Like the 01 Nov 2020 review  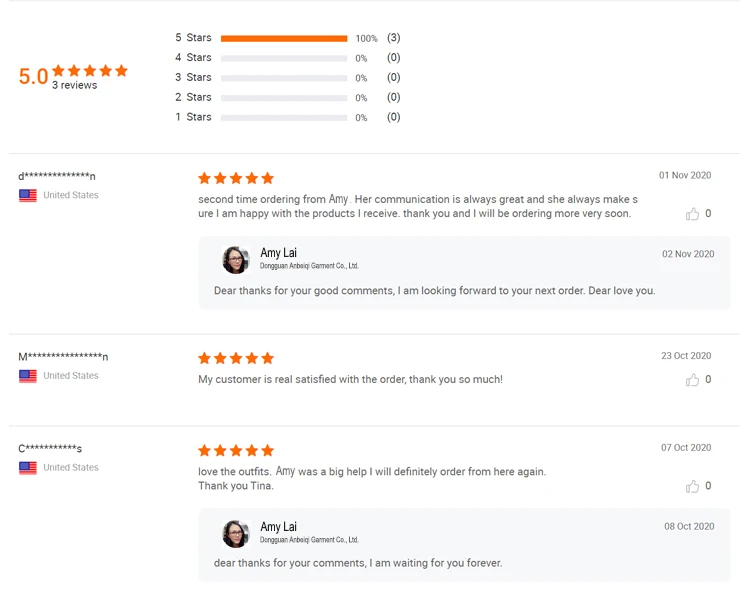(692, 214)
